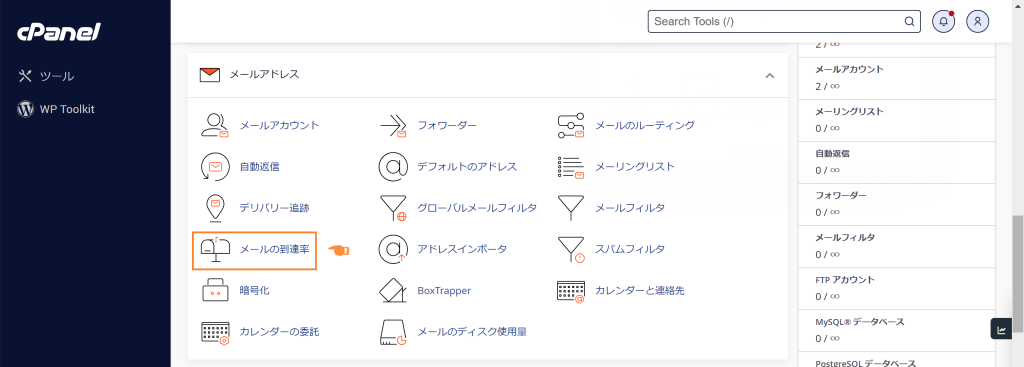Click PostgreSQL データベース statistic label

coord(866,363)
